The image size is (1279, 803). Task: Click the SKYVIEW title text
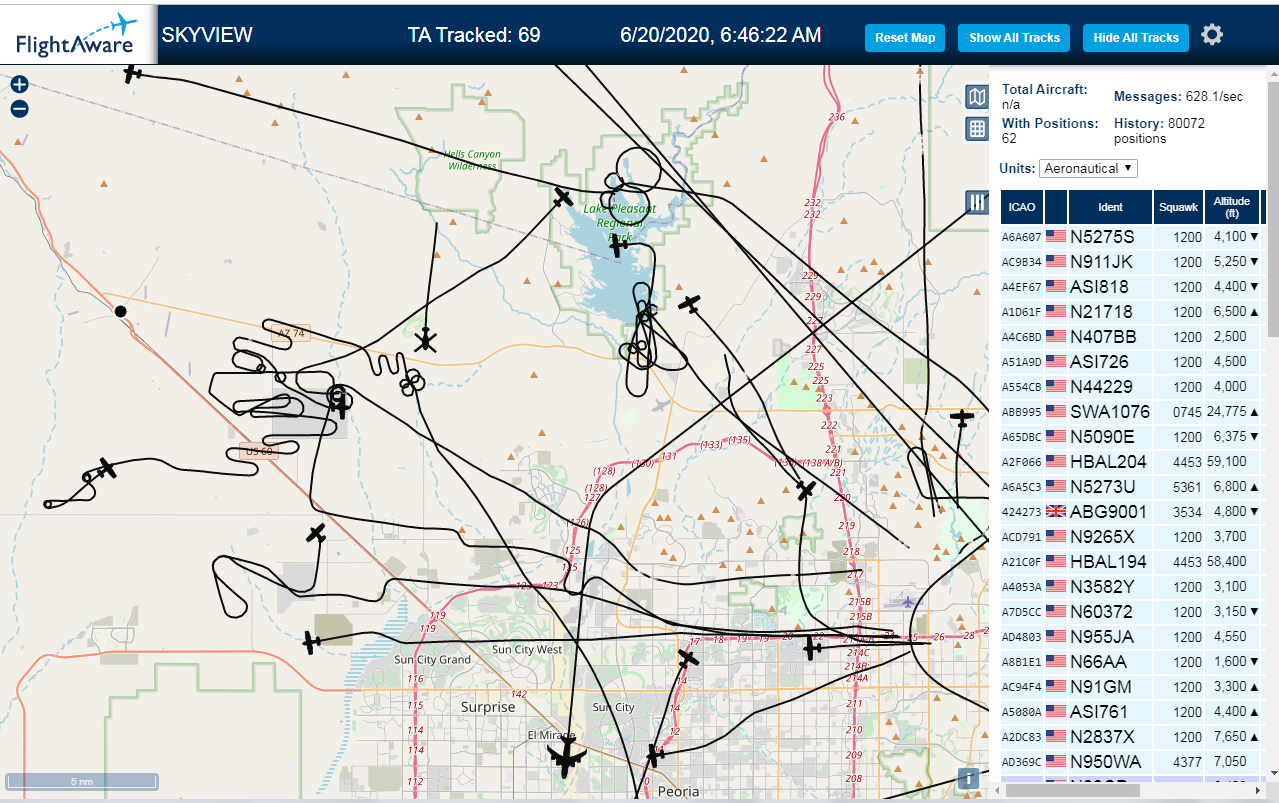tap(207, 35)
